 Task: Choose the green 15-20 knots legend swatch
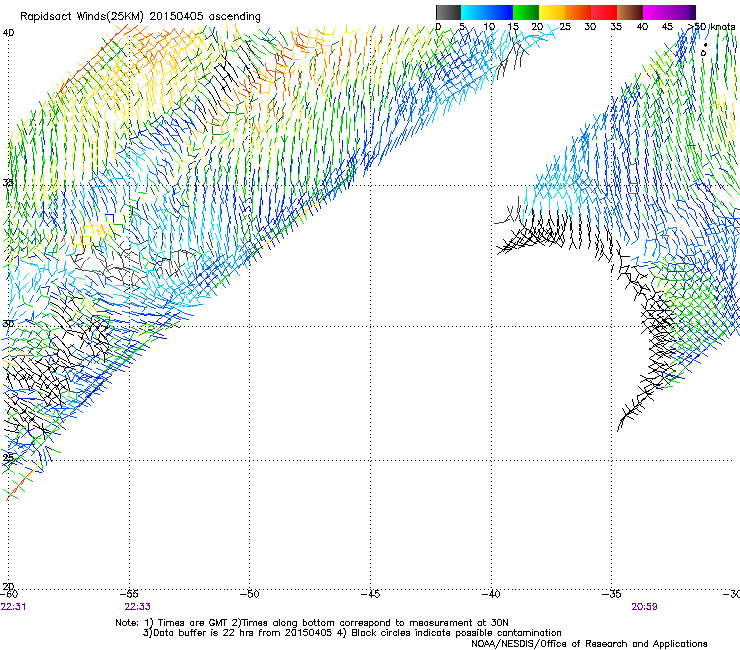pyautogui.click(x=526, y=12)
